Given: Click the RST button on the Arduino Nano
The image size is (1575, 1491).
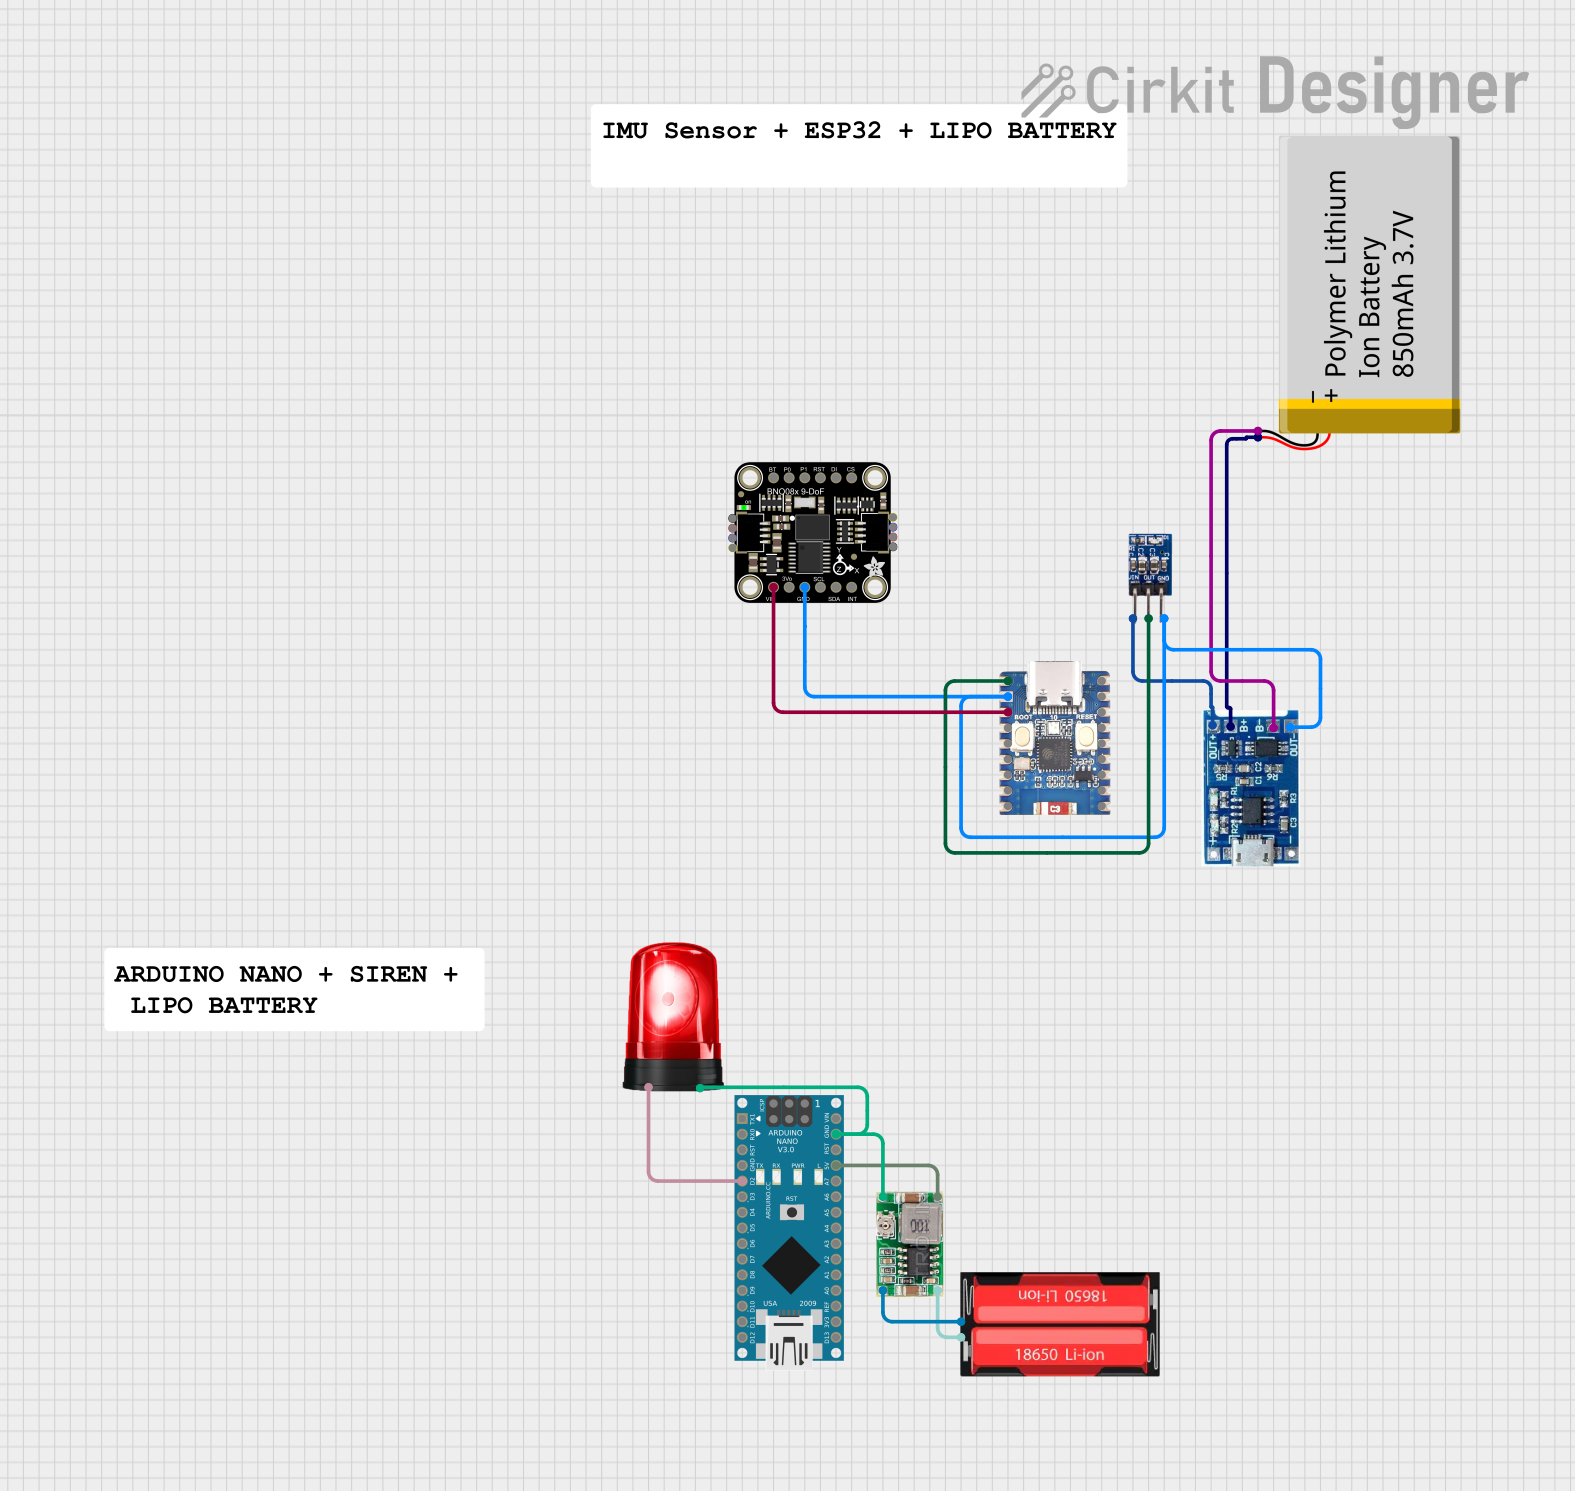Looking at the screenshot, I should point(792,1212).
